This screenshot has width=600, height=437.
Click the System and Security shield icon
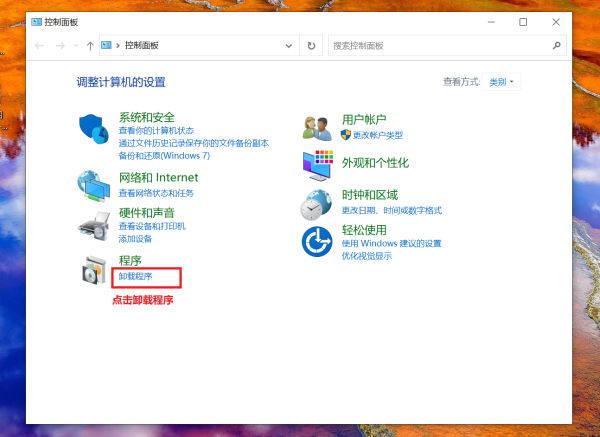click(92, 128)
